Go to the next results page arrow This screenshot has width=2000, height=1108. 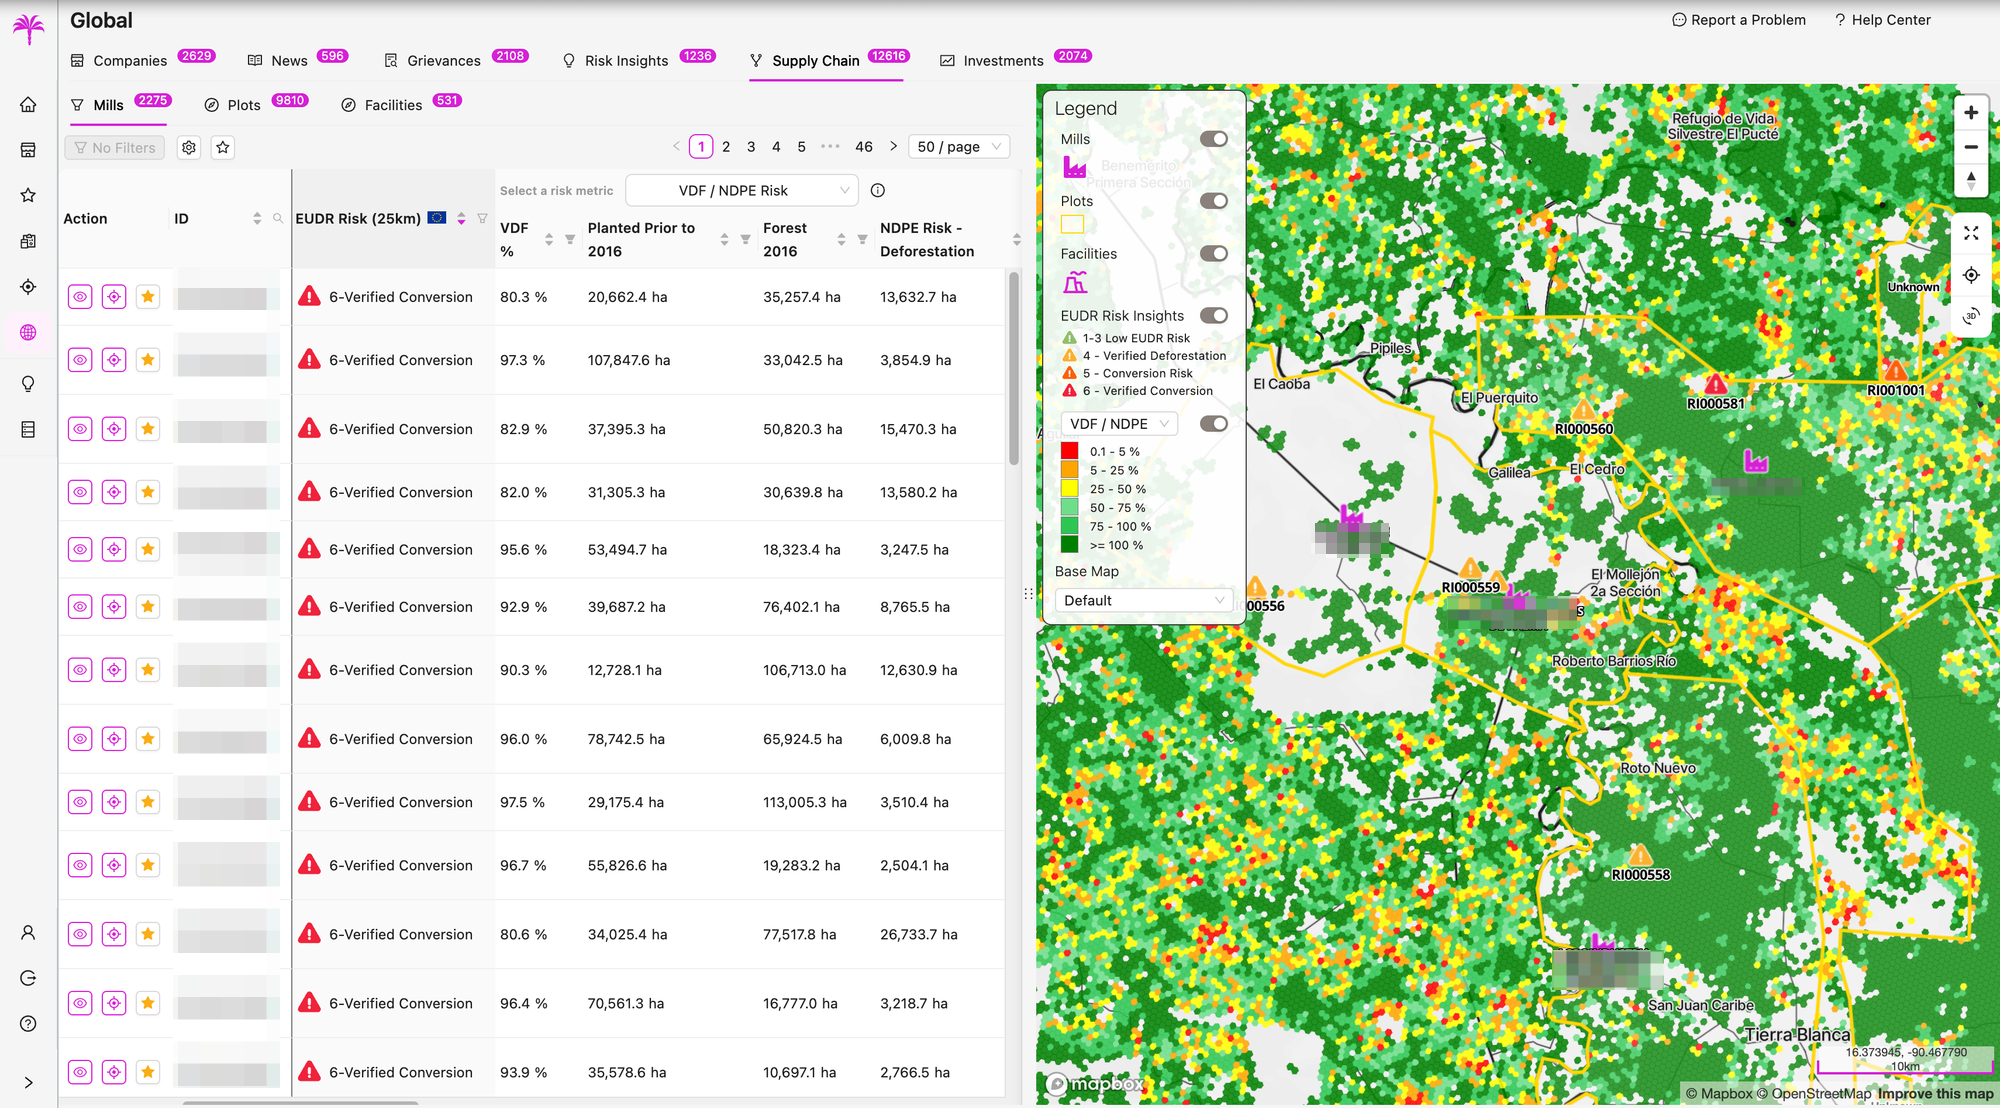coord(893,147)
